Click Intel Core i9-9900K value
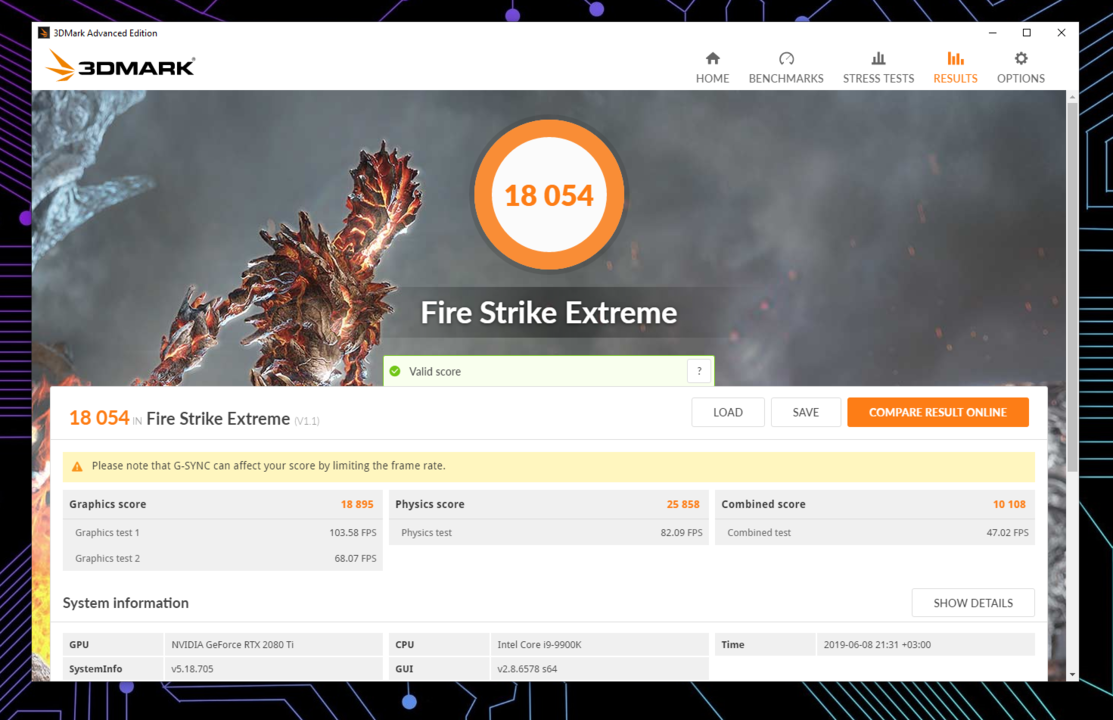Image resolution: width=1113 pixels, height=720 pixels. pos(539,645)
